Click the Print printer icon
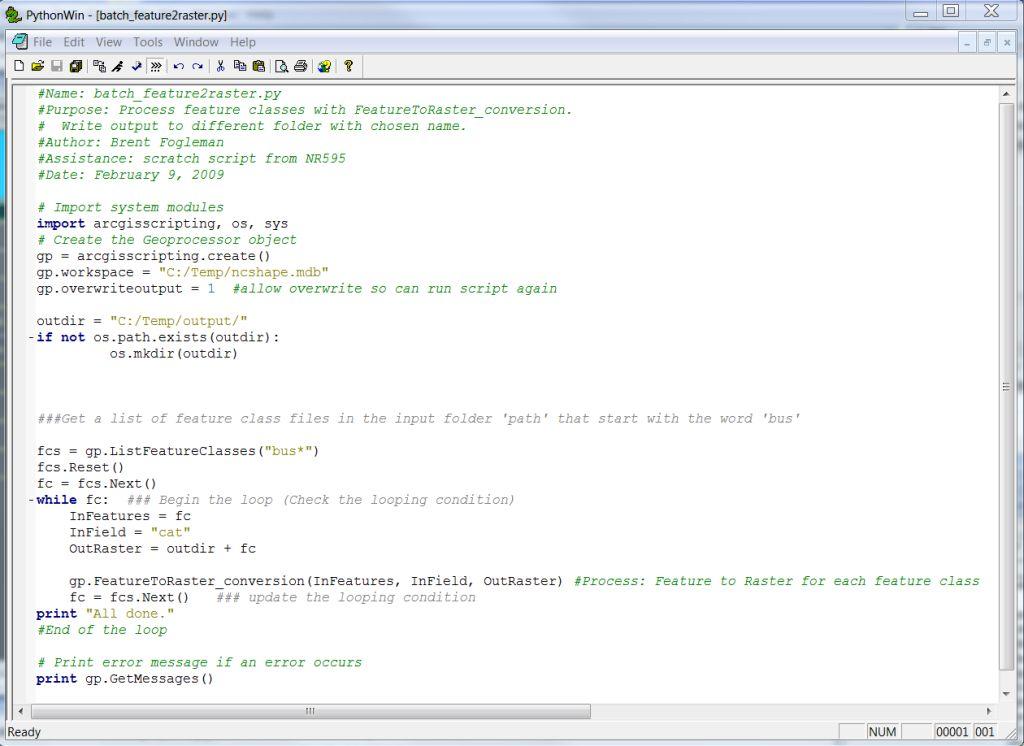1024x746 pixels. [300, 66]
